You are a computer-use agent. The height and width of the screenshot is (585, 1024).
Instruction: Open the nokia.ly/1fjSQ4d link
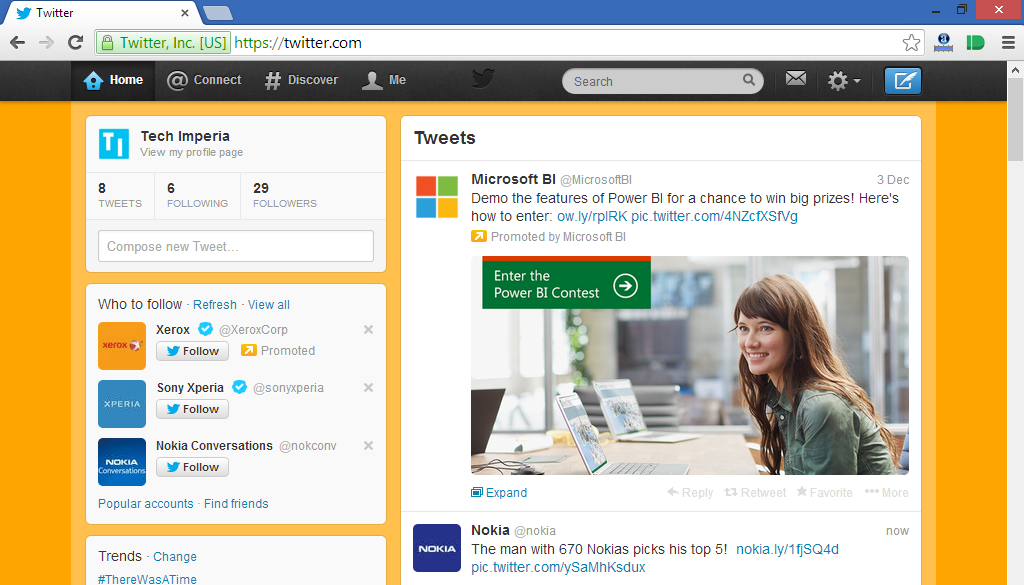pos(787,550)
